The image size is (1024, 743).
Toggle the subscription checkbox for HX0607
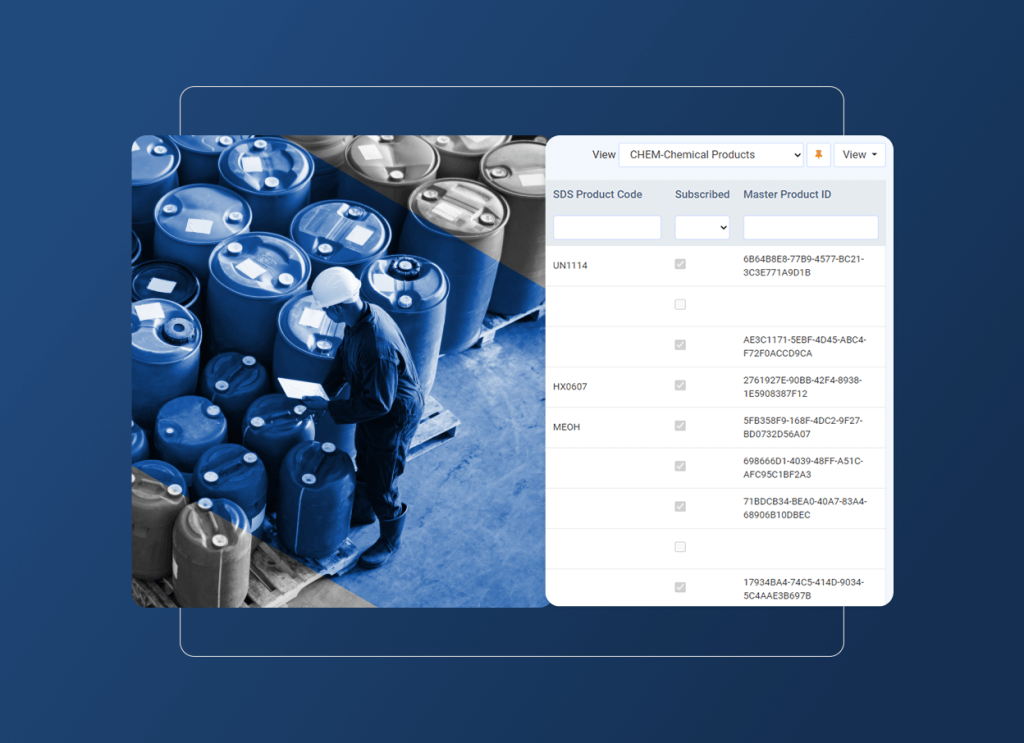(x=680, y=385)
